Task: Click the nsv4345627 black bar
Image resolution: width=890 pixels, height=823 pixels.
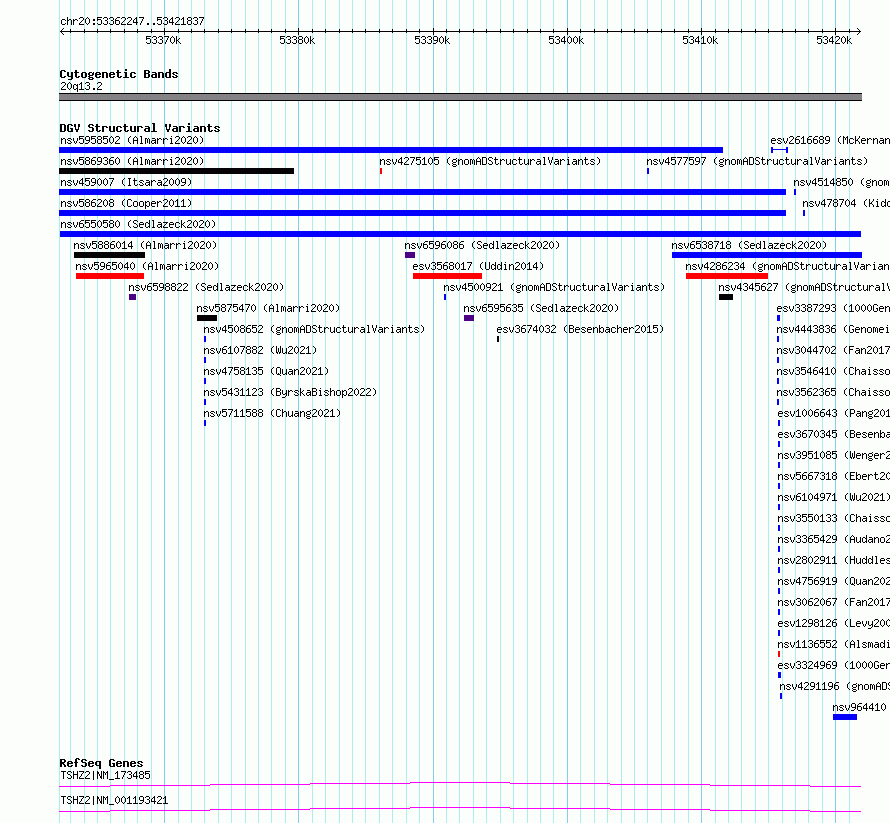Action: point(725,297)
